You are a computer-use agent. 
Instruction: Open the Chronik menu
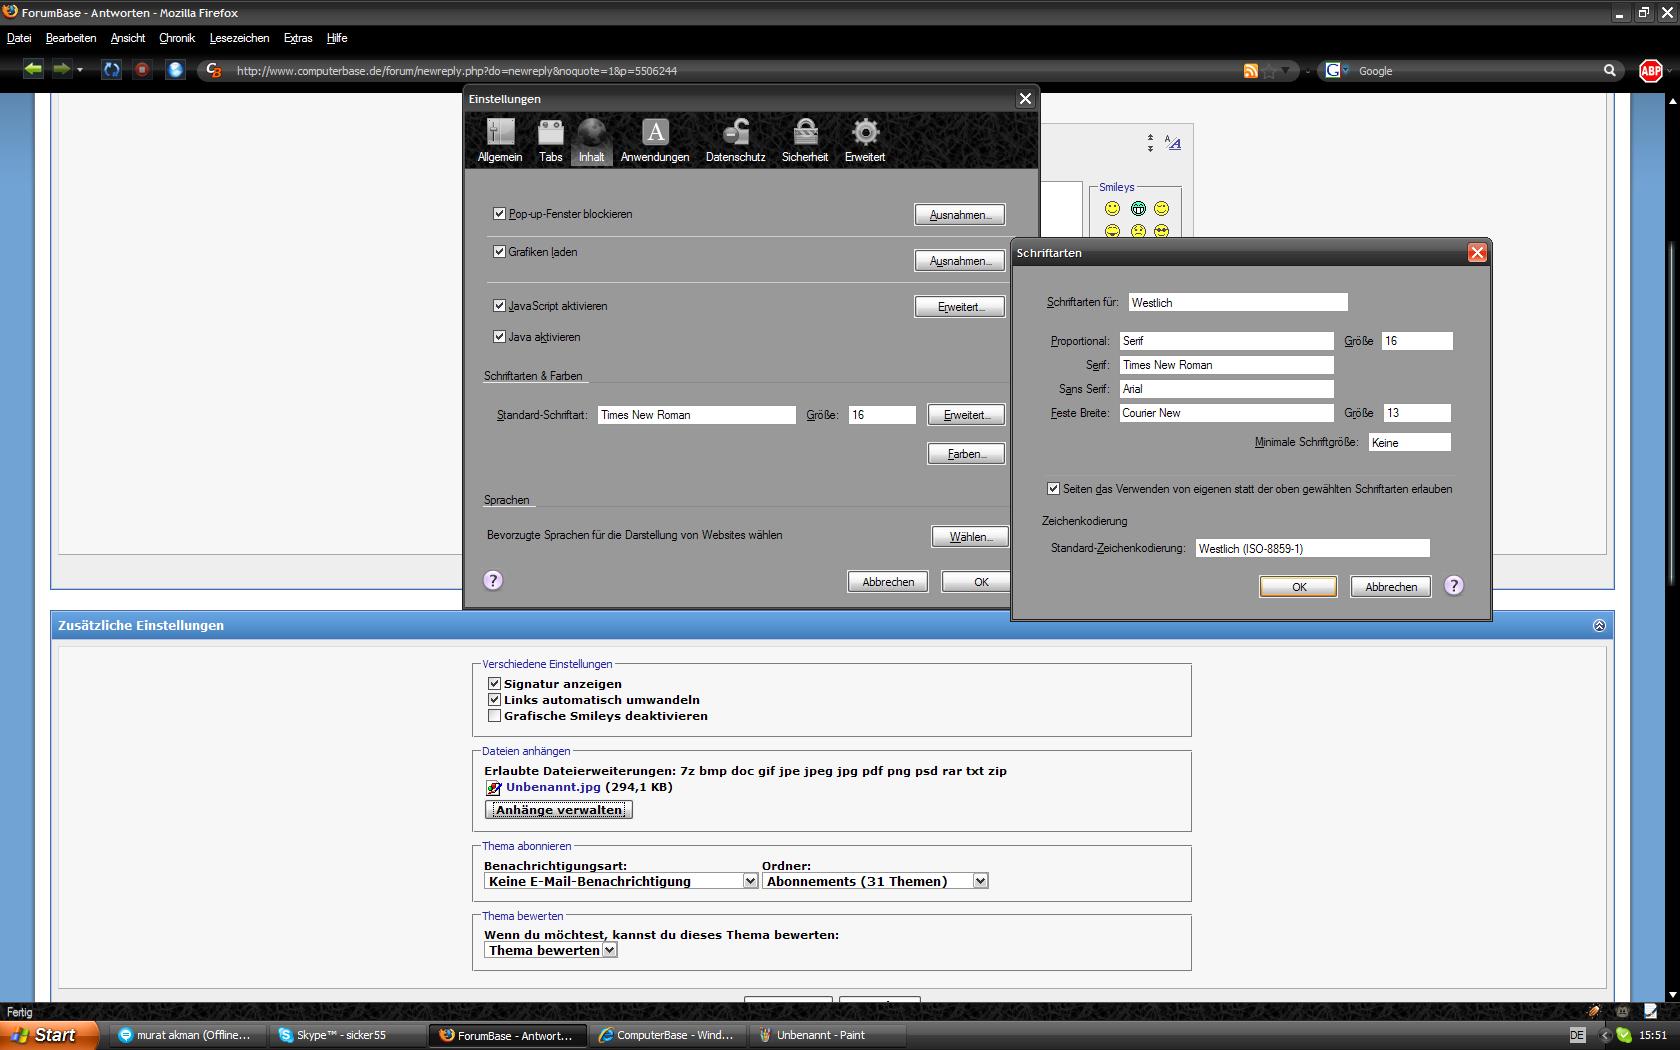tap(177, 38)
